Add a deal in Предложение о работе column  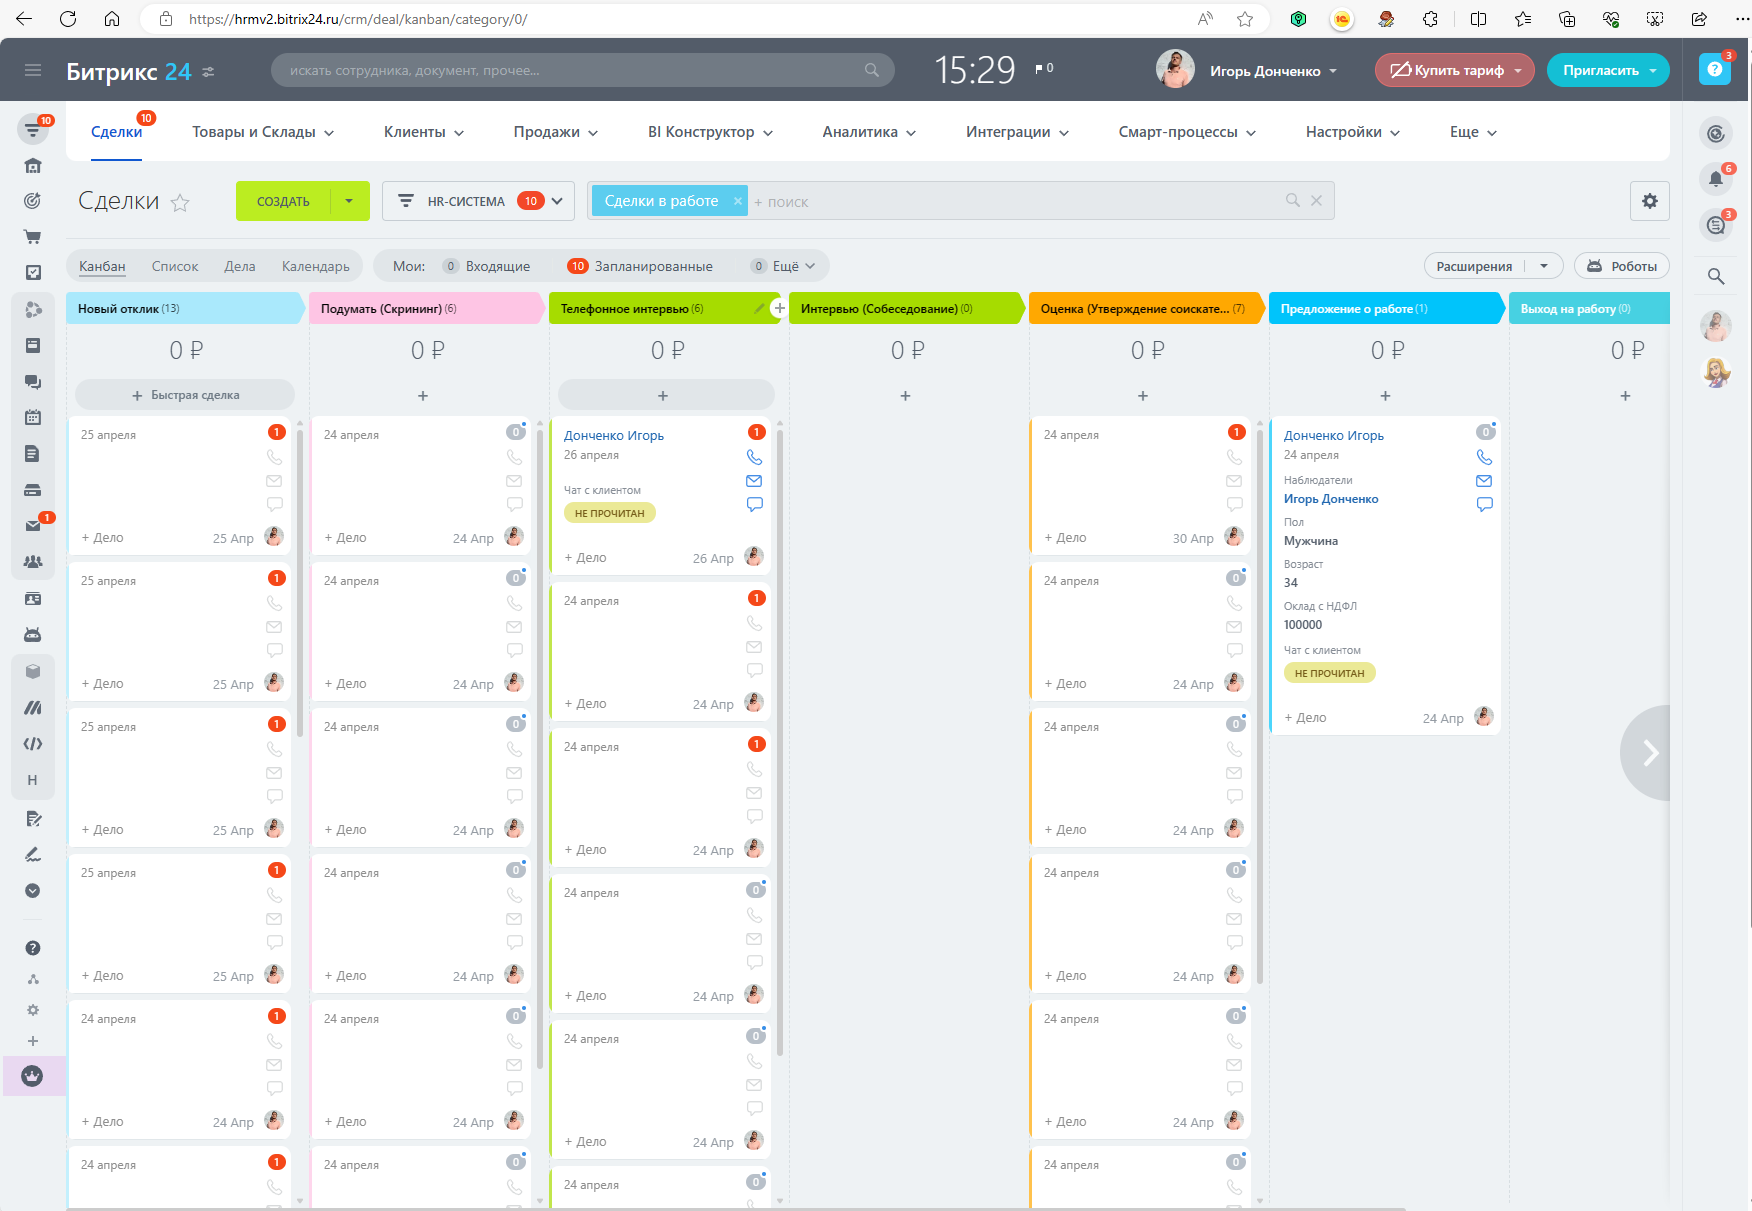[1385, 396]
